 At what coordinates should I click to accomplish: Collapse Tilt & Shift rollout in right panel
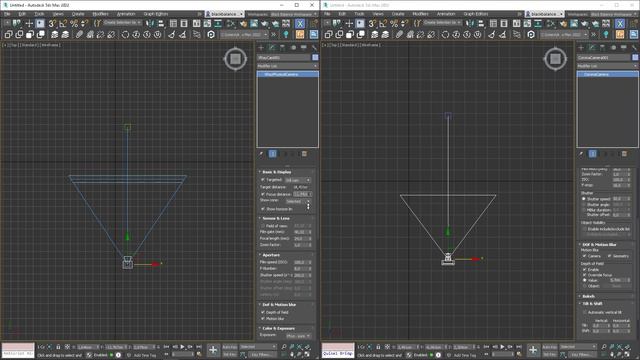[592, 304]
